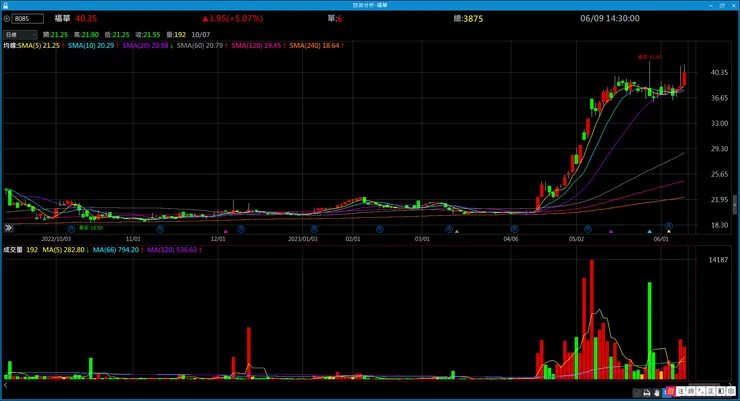This screenshot has height=401, width=740.
Task: Click the 福華 stock name
Action: pos(62,18)
